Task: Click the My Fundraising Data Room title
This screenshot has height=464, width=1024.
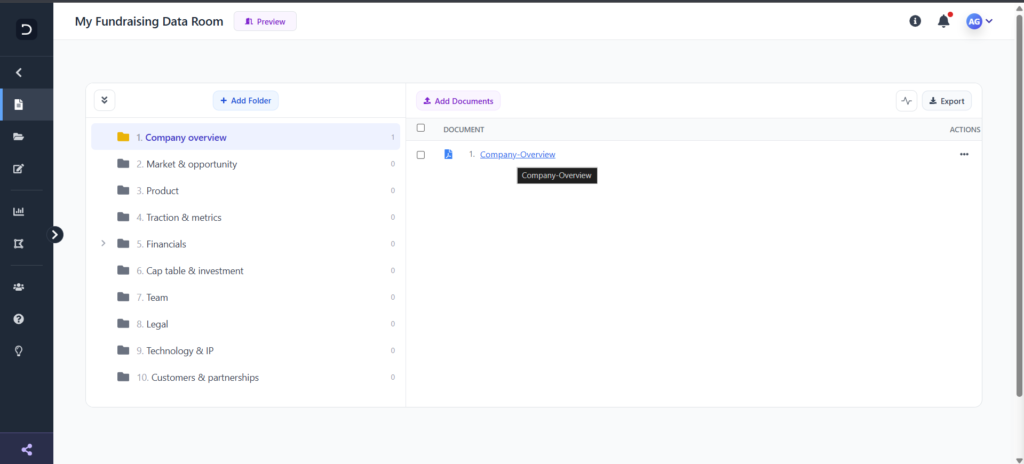Action: pos(149,22)
